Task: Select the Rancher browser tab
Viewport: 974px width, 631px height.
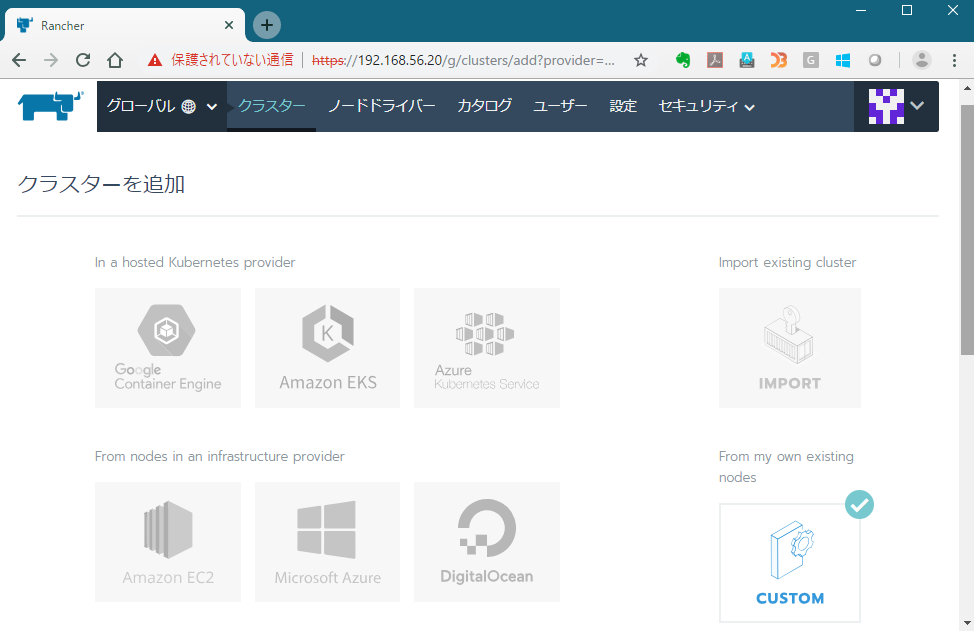Action: tap(124, 25)
